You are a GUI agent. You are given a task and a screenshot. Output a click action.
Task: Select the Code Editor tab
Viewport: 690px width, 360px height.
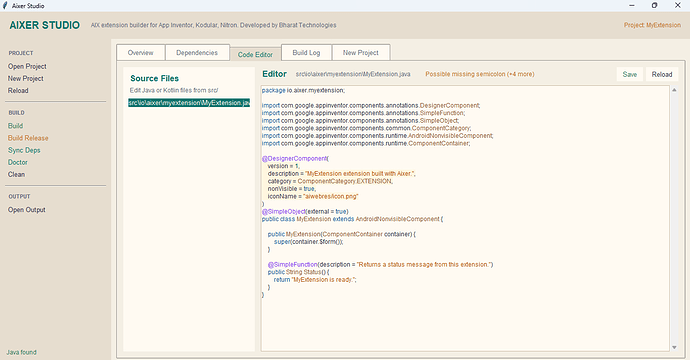(255, 55)
